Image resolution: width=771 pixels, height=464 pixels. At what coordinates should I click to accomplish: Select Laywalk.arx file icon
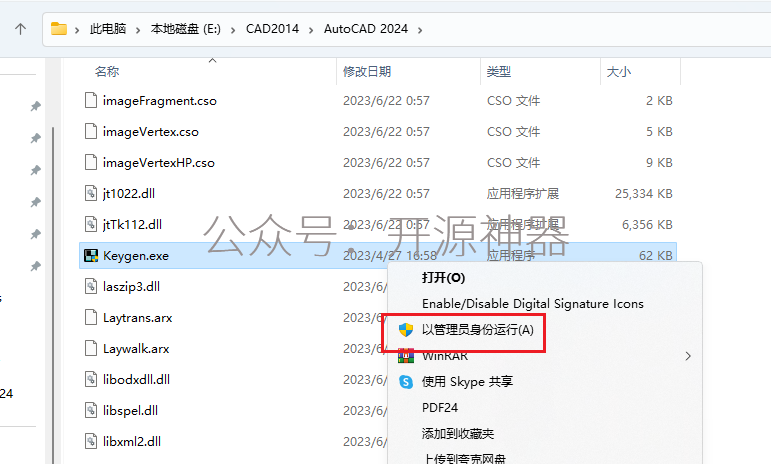tap(91, 348)
